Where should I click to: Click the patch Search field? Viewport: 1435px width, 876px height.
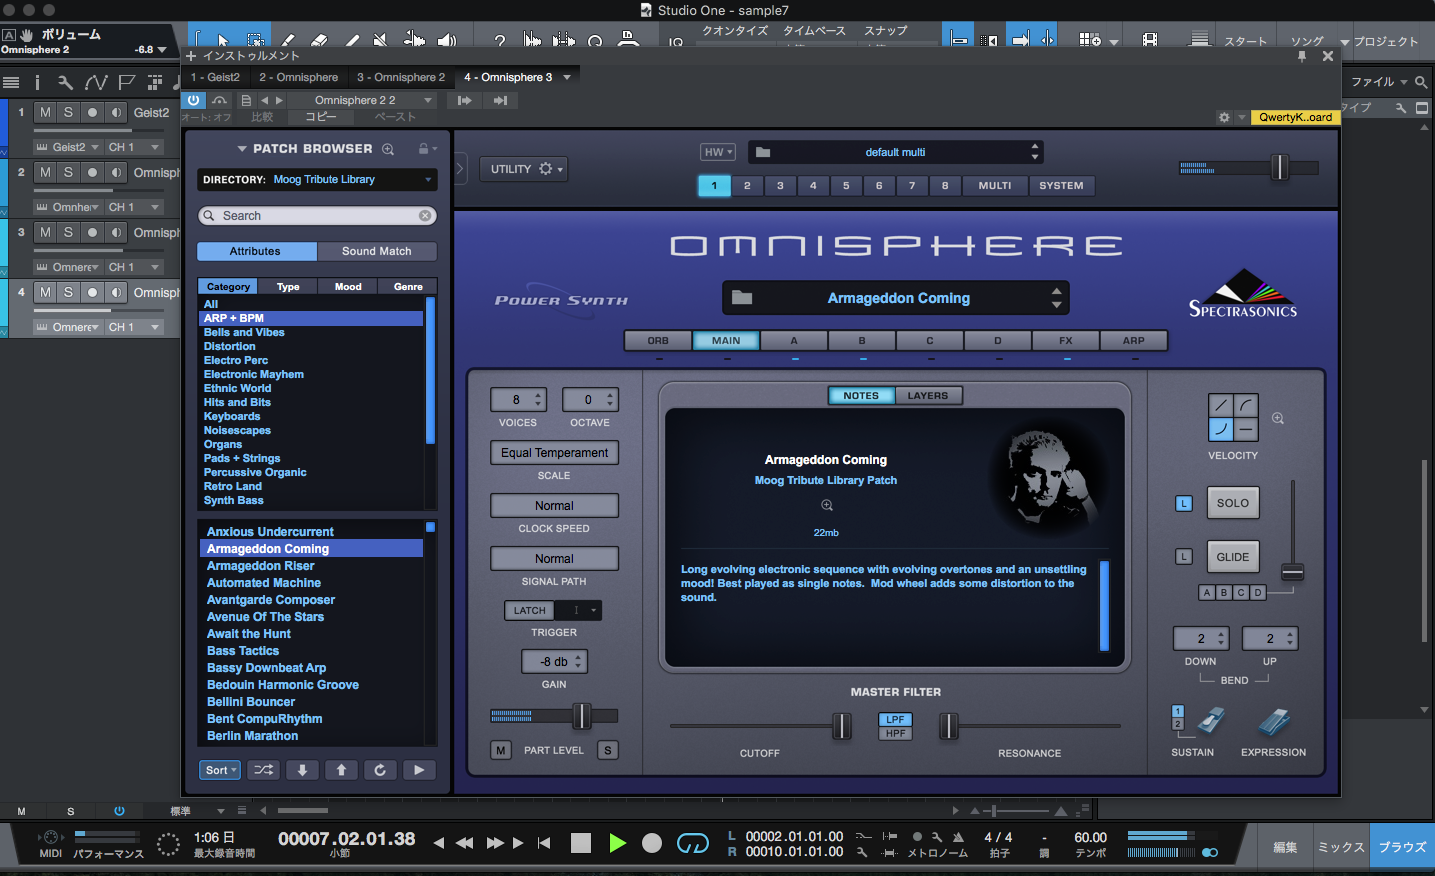(317, 216)
